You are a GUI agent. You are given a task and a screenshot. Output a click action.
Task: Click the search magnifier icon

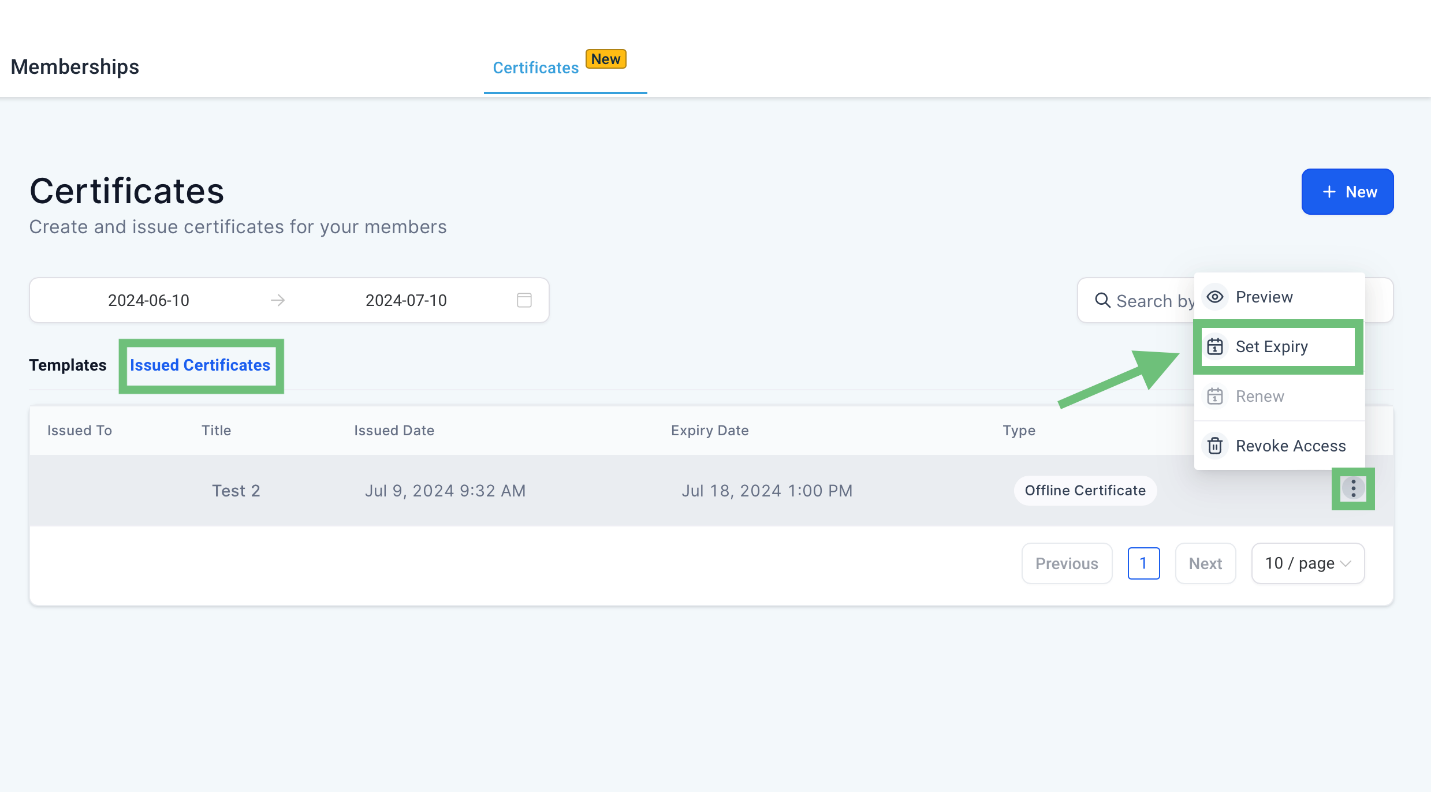coord(1102,300)
